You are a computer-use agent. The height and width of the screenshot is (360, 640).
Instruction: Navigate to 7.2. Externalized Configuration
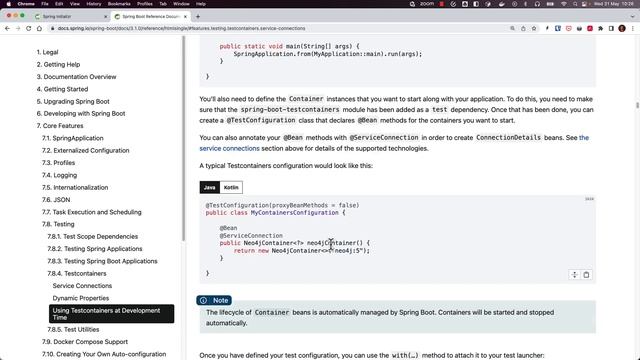(x=85, y=150)
